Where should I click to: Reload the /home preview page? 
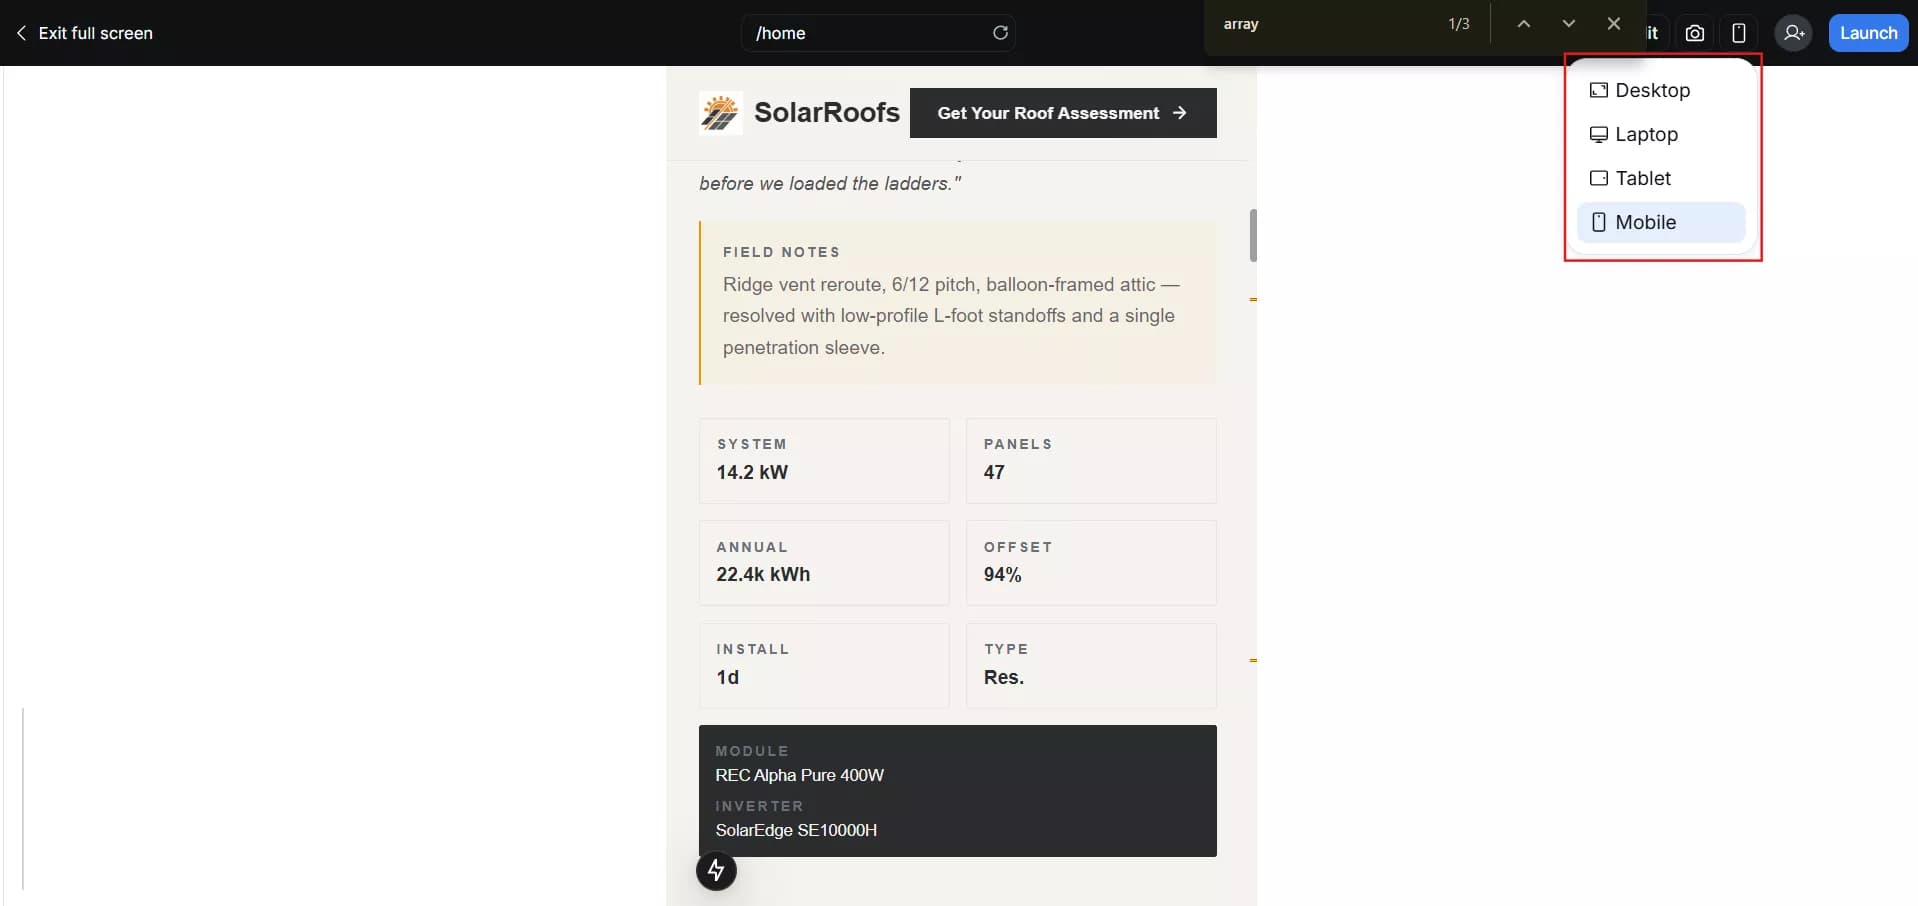click(x=1000, y=33)
